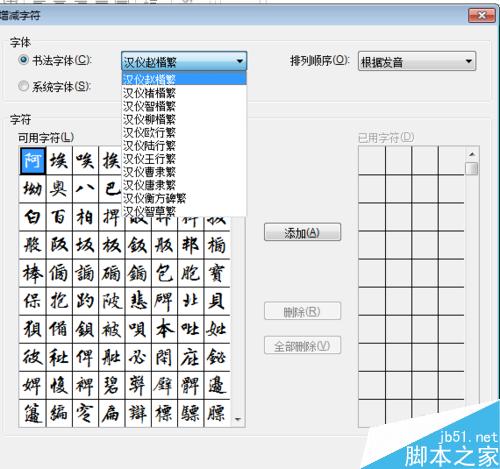500x469 pixels.
Task: Choose 汉仪王行繁 from the font list
Action: (x=184, y=159)
